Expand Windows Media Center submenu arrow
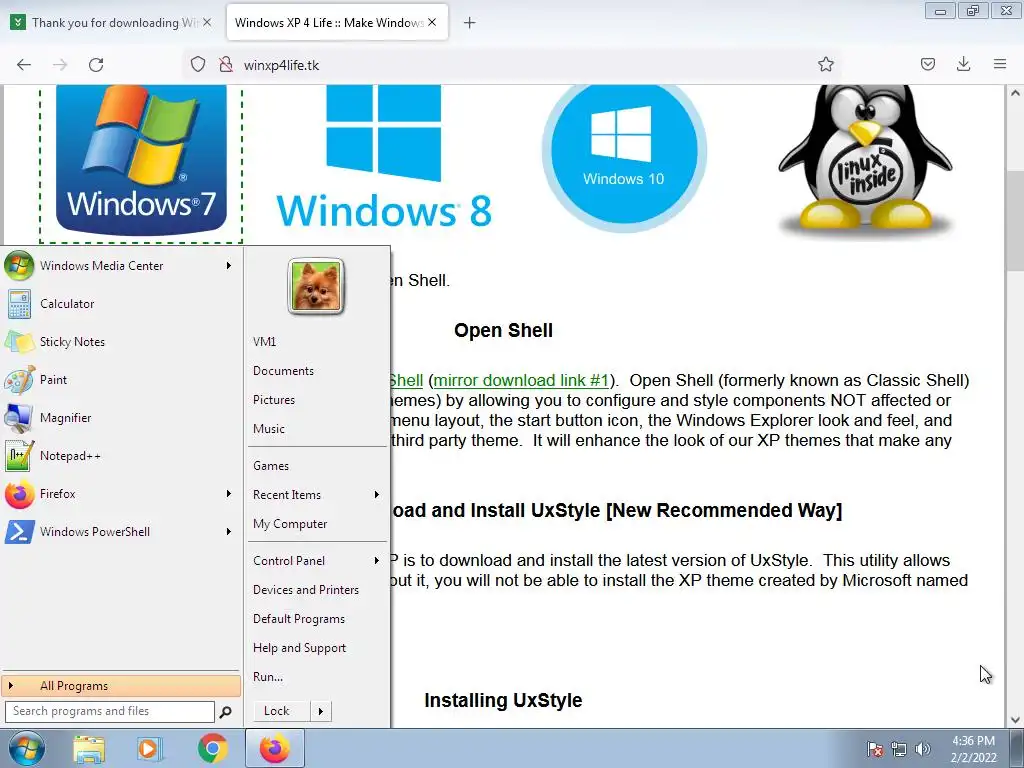The image size is (1024, 768). pos(229,266)
